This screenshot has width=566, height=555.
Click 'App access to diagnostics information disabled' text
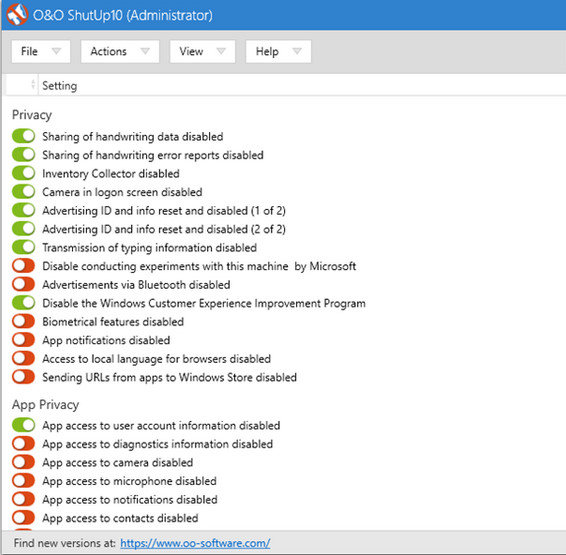coord(158,444)
